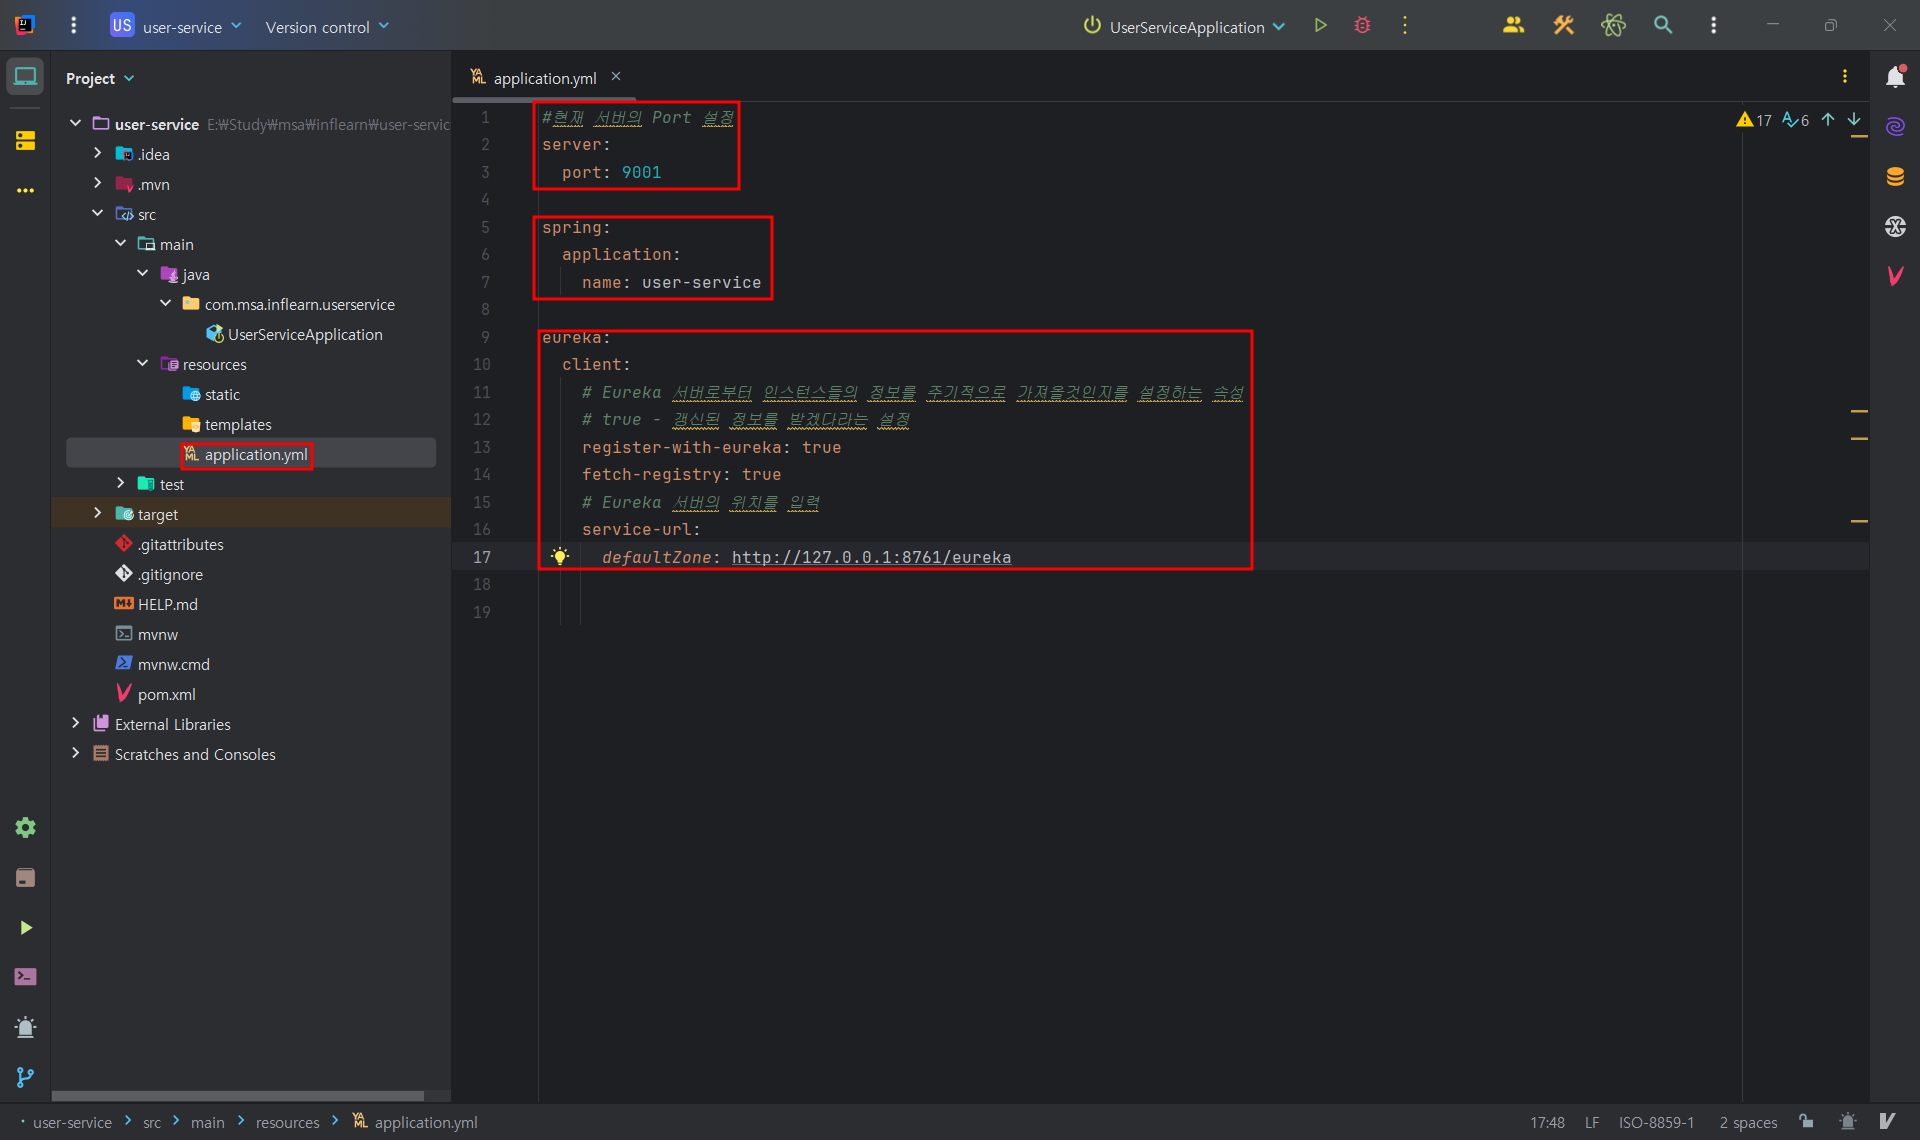Toggle the Project tool window button

(25, 77)
